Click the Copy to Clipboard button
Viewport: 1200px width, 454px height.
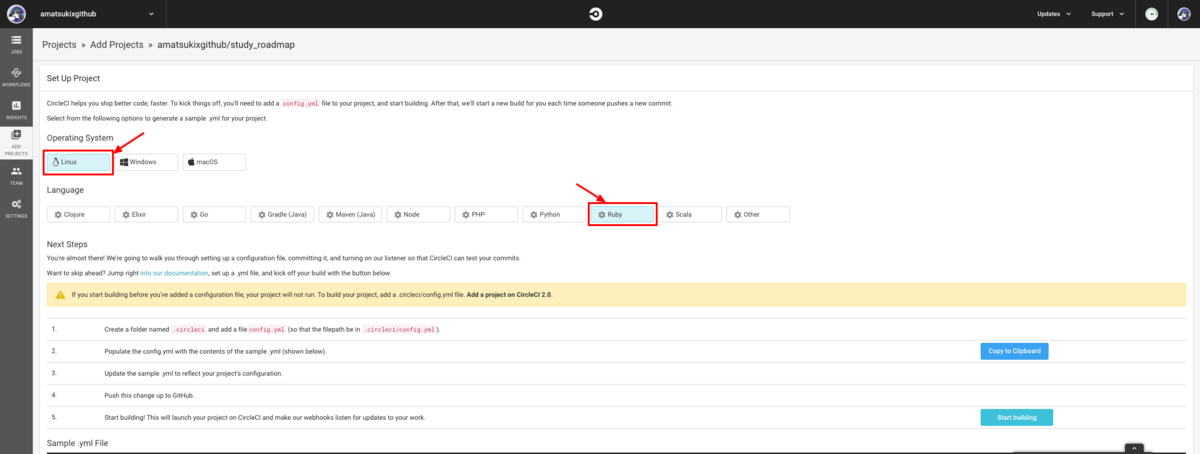(x=1014, y=351)
